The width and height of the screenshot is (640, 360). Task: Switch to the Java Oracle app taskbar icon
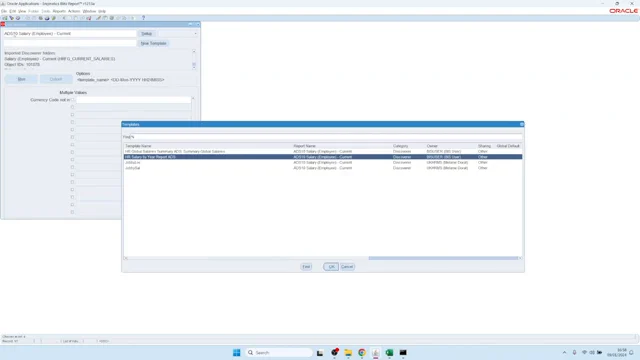pyautogui.click(x=376, y=353)
